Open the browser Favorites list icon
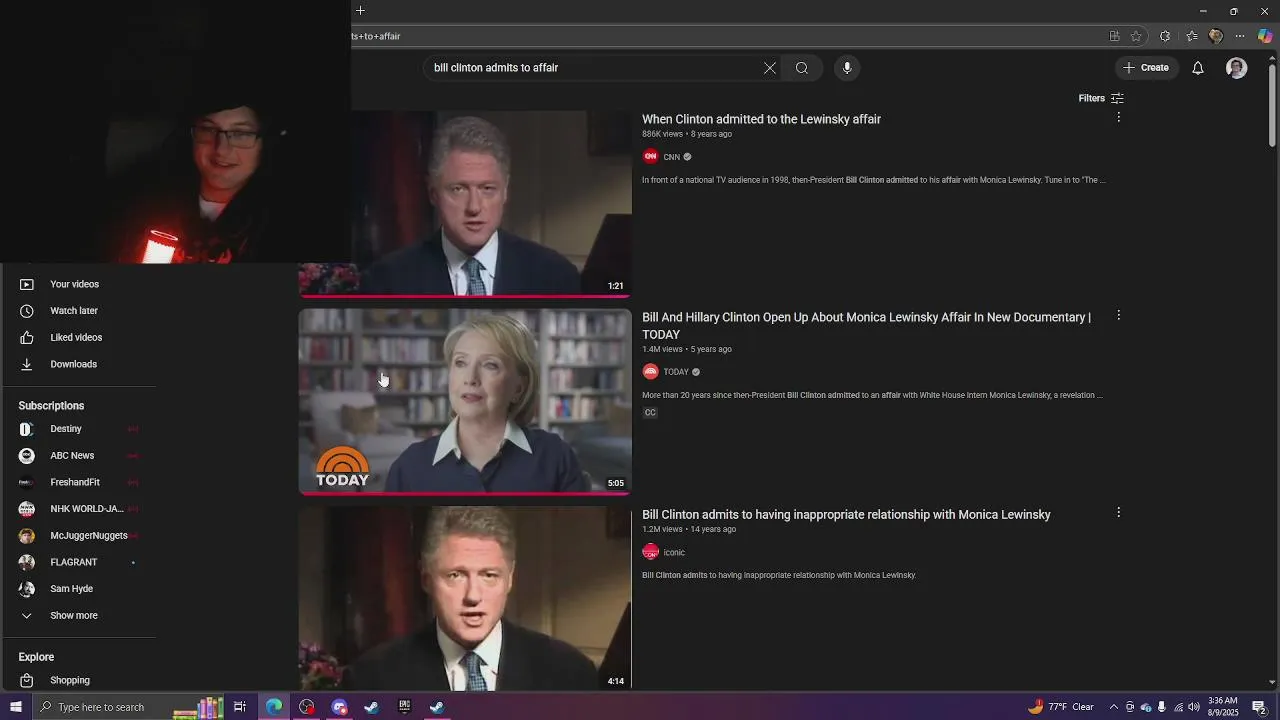1280x720 pixels. click(1191, 36)
